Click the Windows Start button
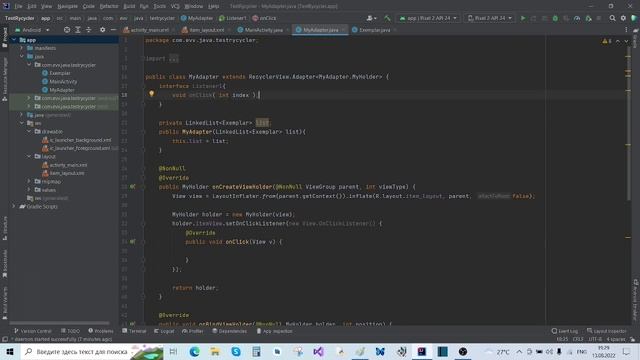The width and height of the screenshot is (640, 360). click(10, 351)
